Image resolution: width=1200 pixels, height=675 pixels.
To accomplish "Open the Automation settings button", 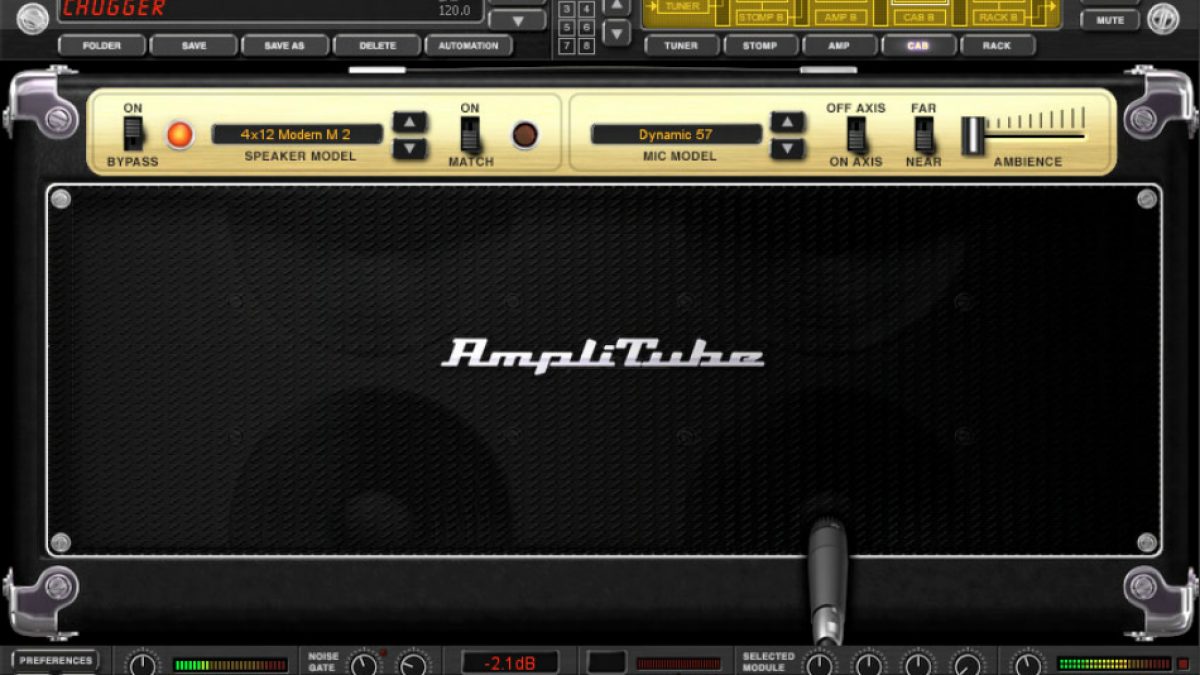I will coord(468,46).
